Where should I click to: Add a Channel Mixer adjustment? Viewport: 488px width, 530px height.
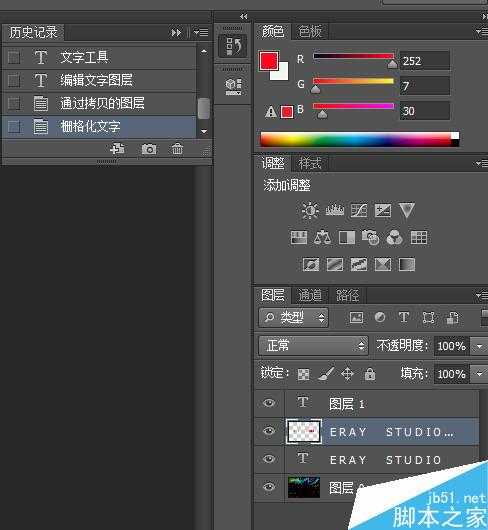394,237
